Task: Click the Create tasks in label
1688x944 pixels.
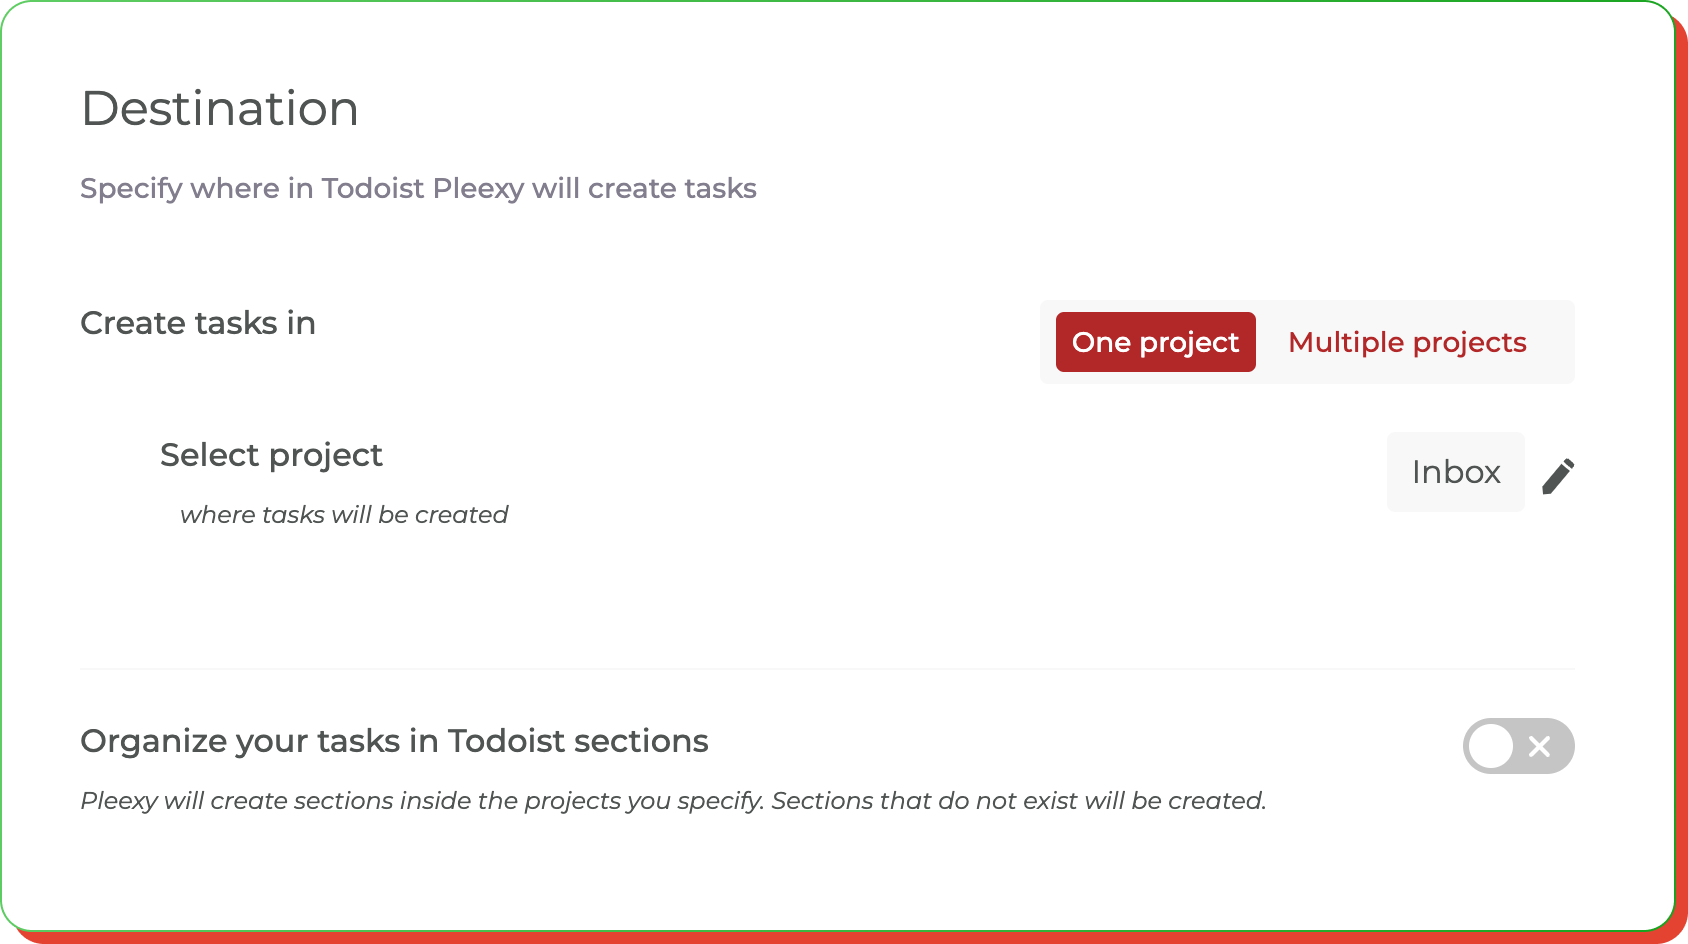Action: 197,322
